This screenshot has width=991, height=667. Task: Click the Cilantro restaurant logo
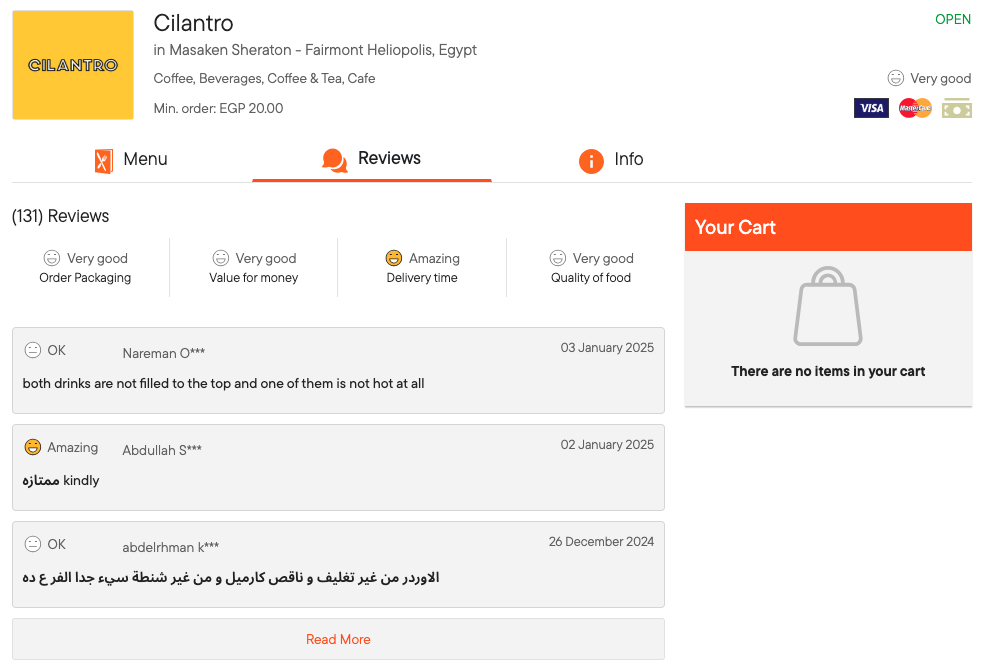tap(73, 64)
